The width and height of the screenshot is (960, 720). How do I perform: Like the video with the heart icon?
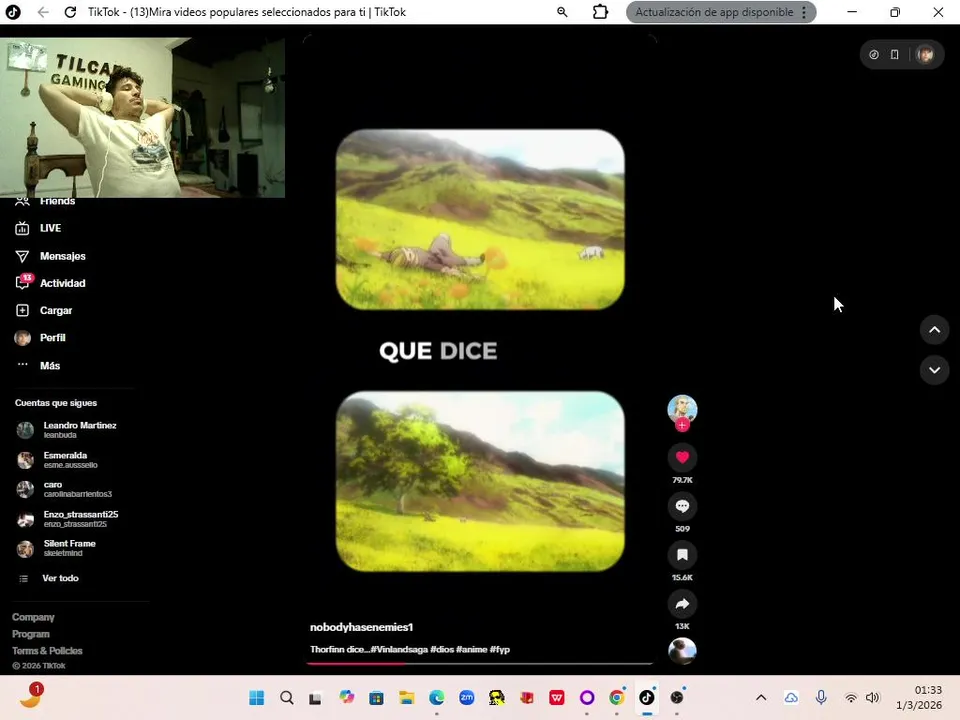[x=682, y=457]
